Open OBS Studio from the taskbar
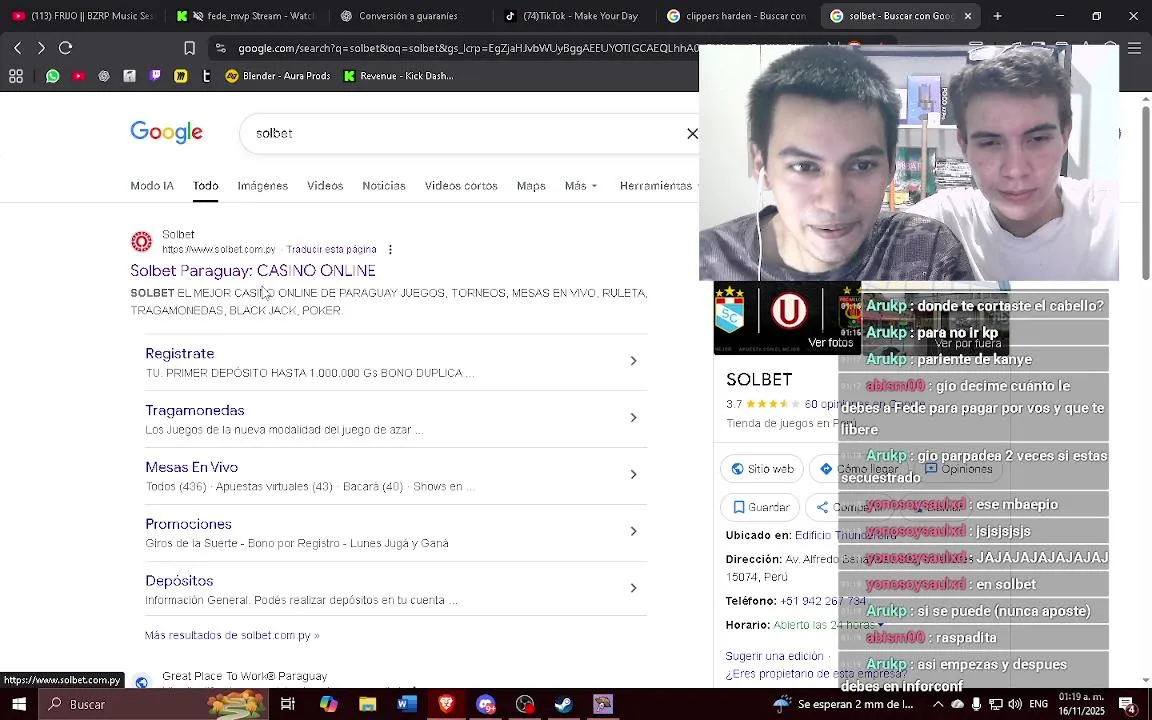 pos(525,704)
